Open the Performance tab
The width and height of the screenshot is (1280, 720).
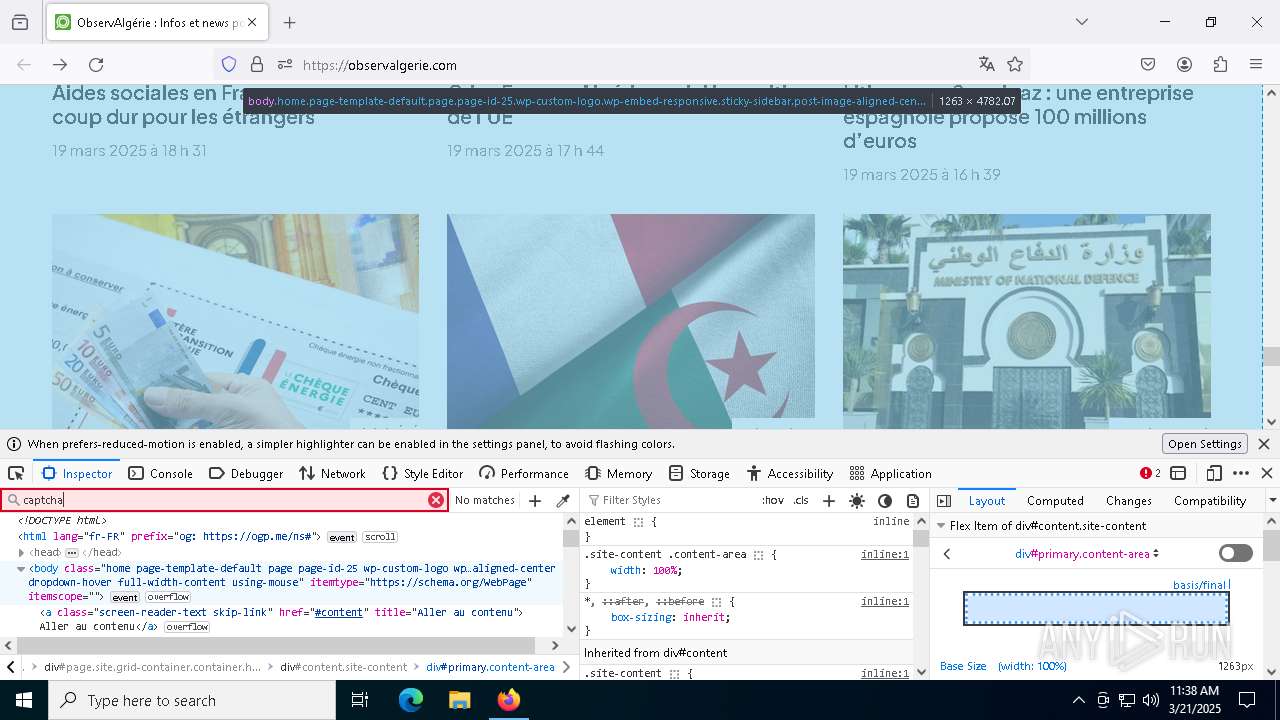(524, 473)
